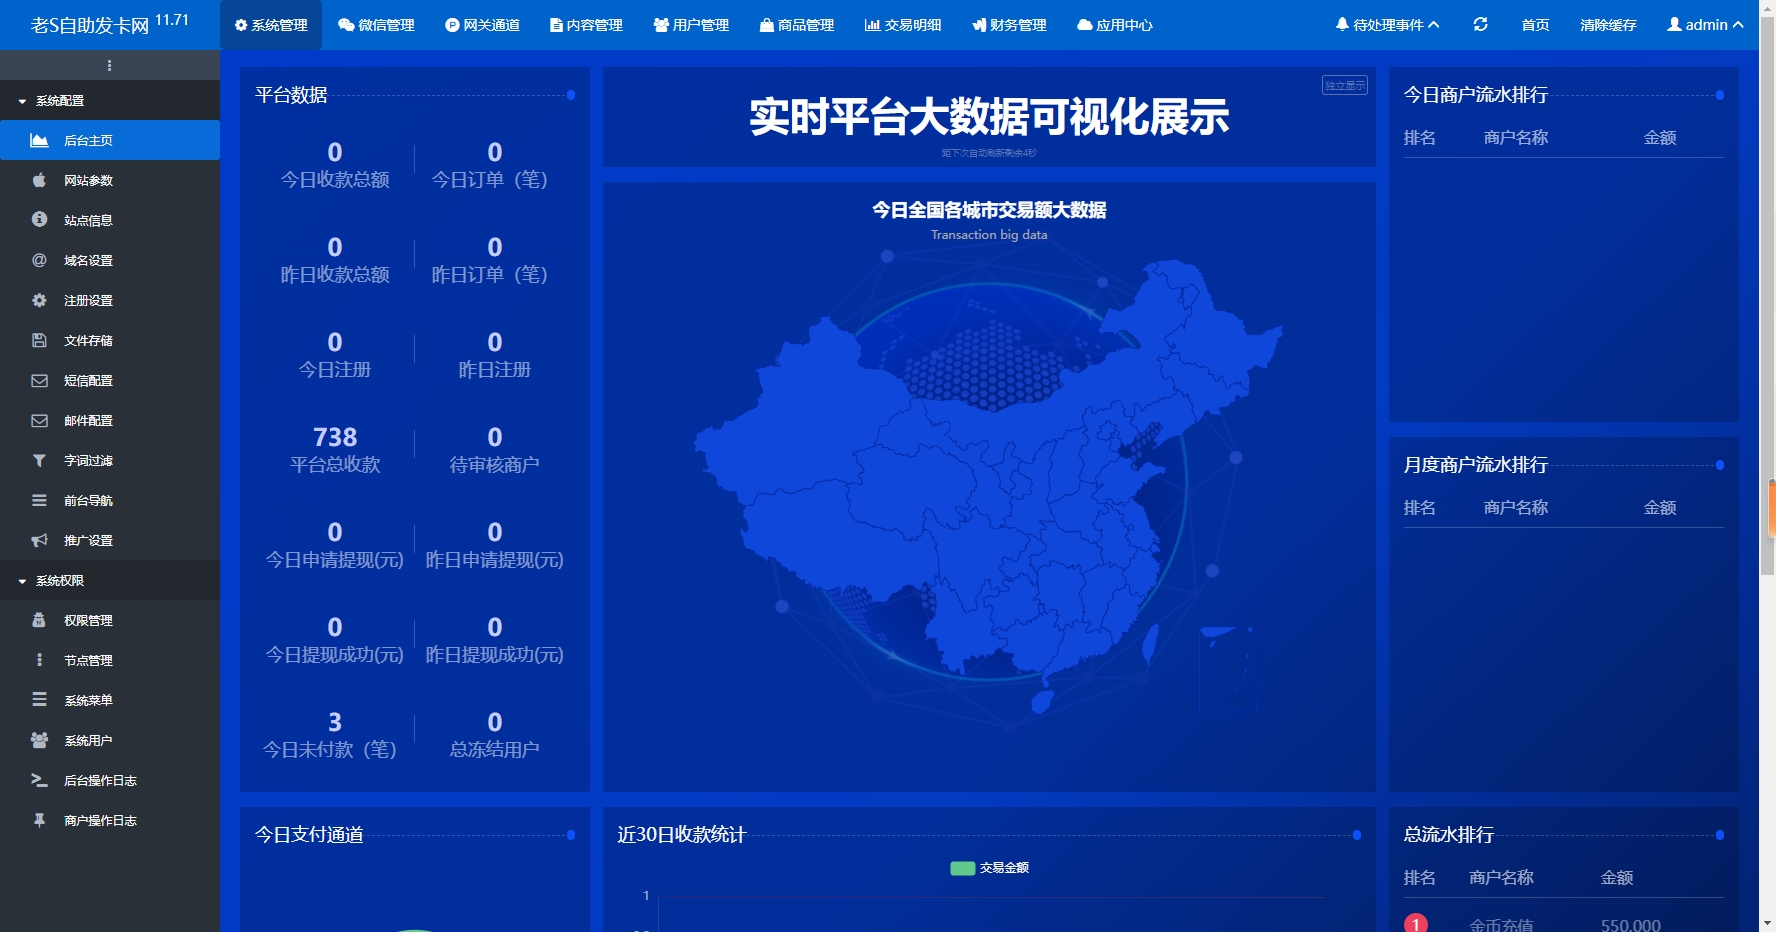The image size is (1776, 932).
Task: Click the 今日支付通道 heading
Action: click(309, 835)
